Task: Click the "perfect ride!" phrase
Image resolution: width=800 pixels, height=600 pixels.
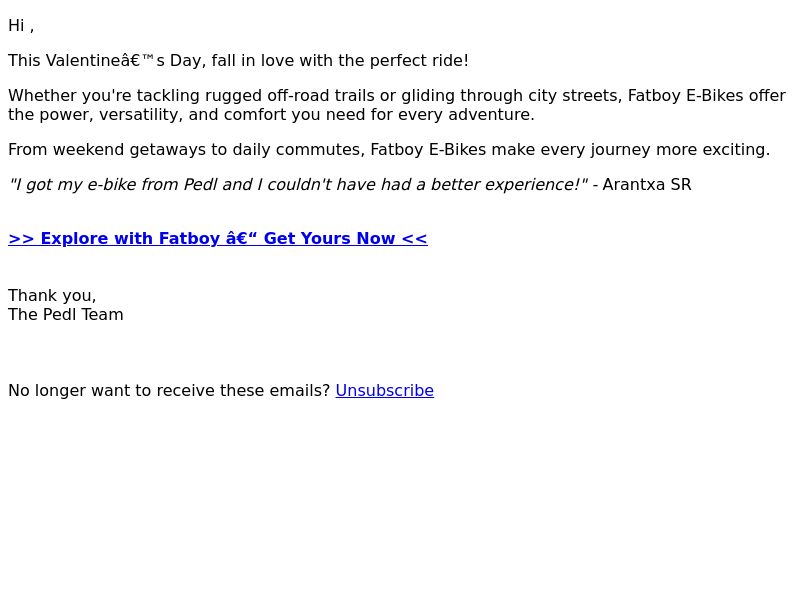Action: point(419,60)
